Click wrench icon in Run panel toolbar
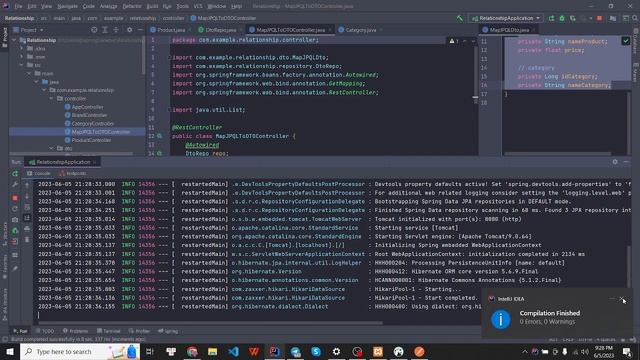The width and height of the screenshot is (640, 360). coord(15,184)
